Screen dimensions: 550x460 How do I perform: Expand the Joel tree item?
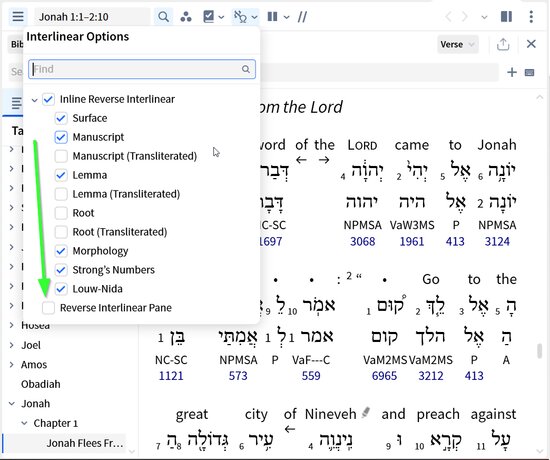pyautogui.click(x=12, y=345)
